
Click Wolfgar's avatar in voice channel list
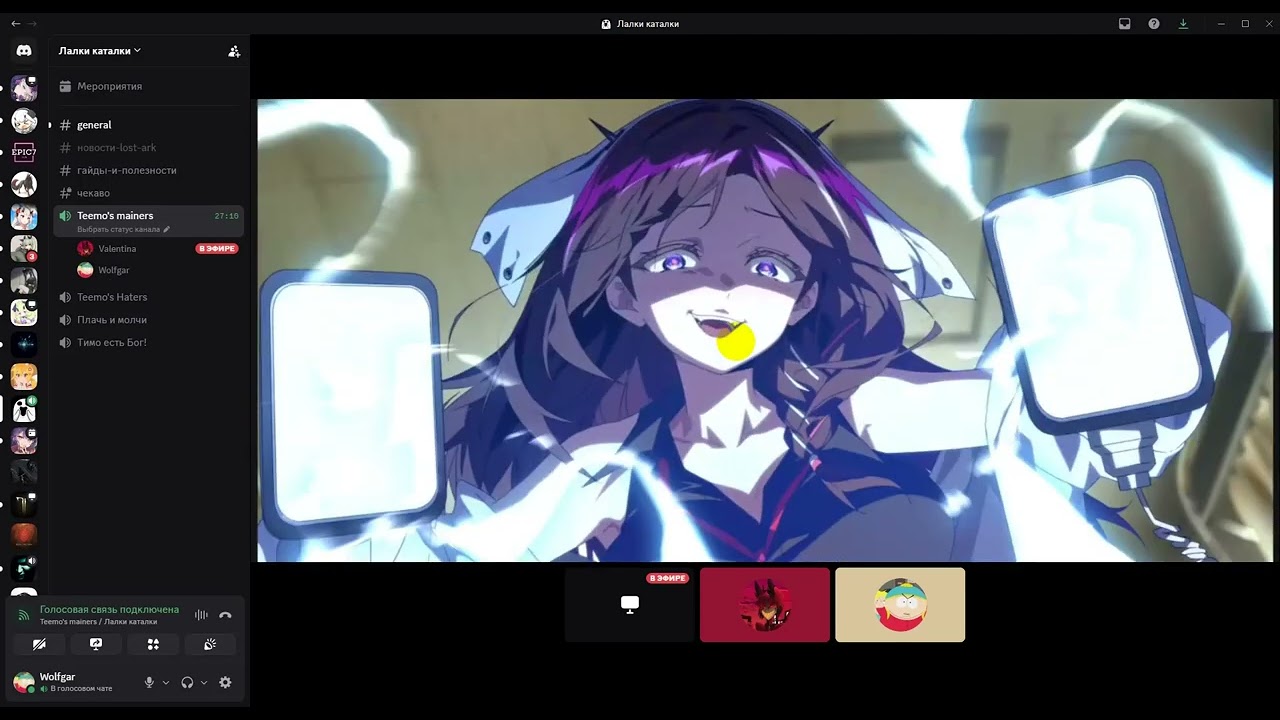(85, 270)
